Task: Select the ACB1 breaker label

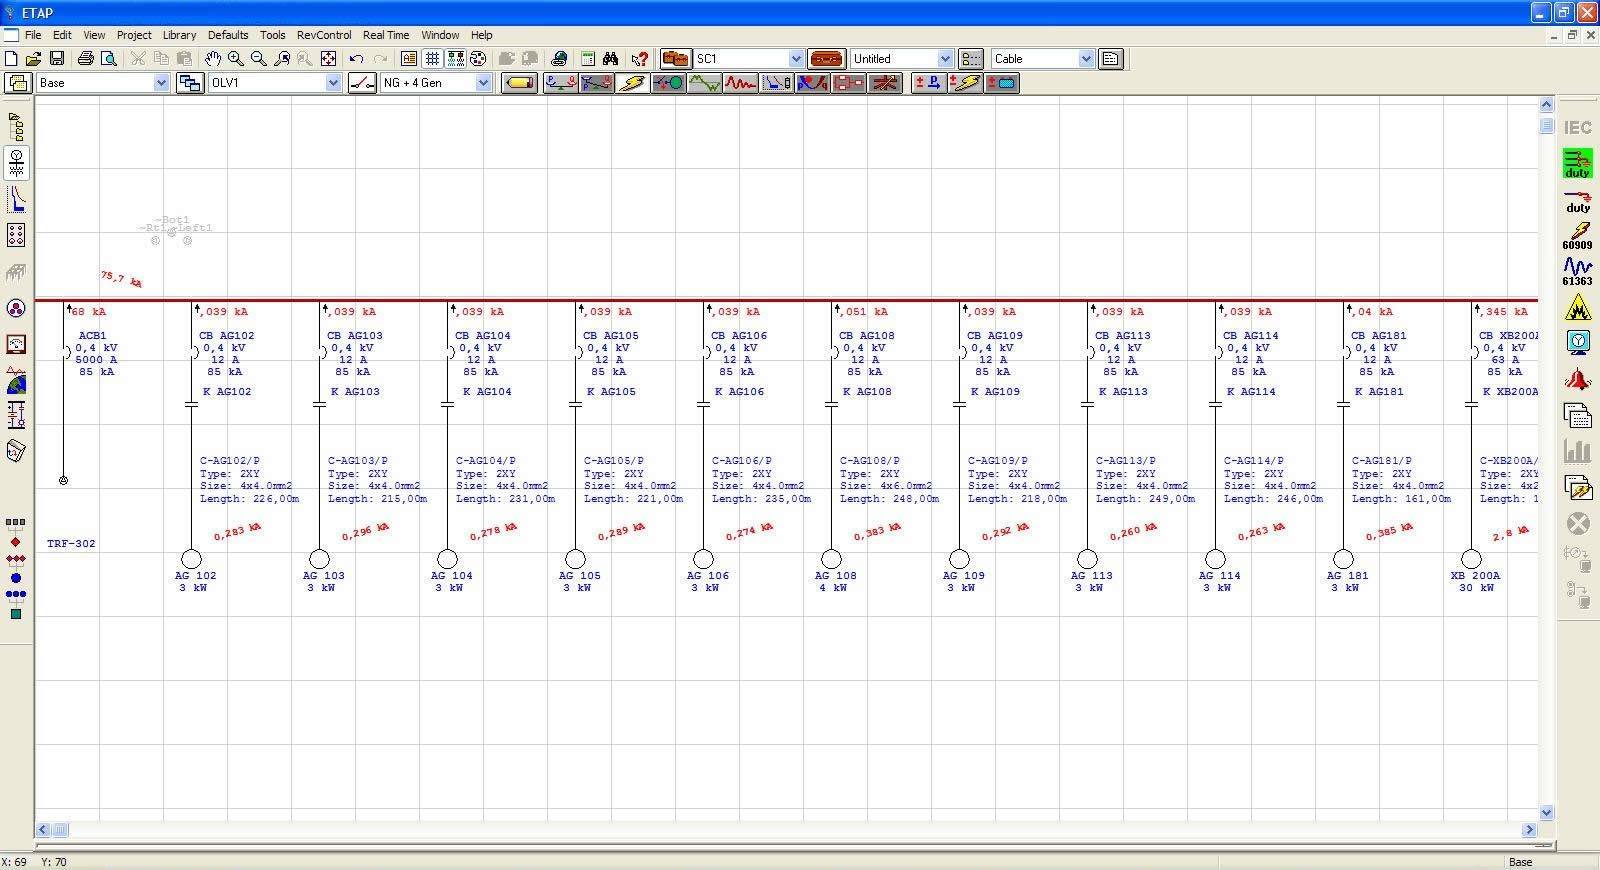Action: (92, 336)
